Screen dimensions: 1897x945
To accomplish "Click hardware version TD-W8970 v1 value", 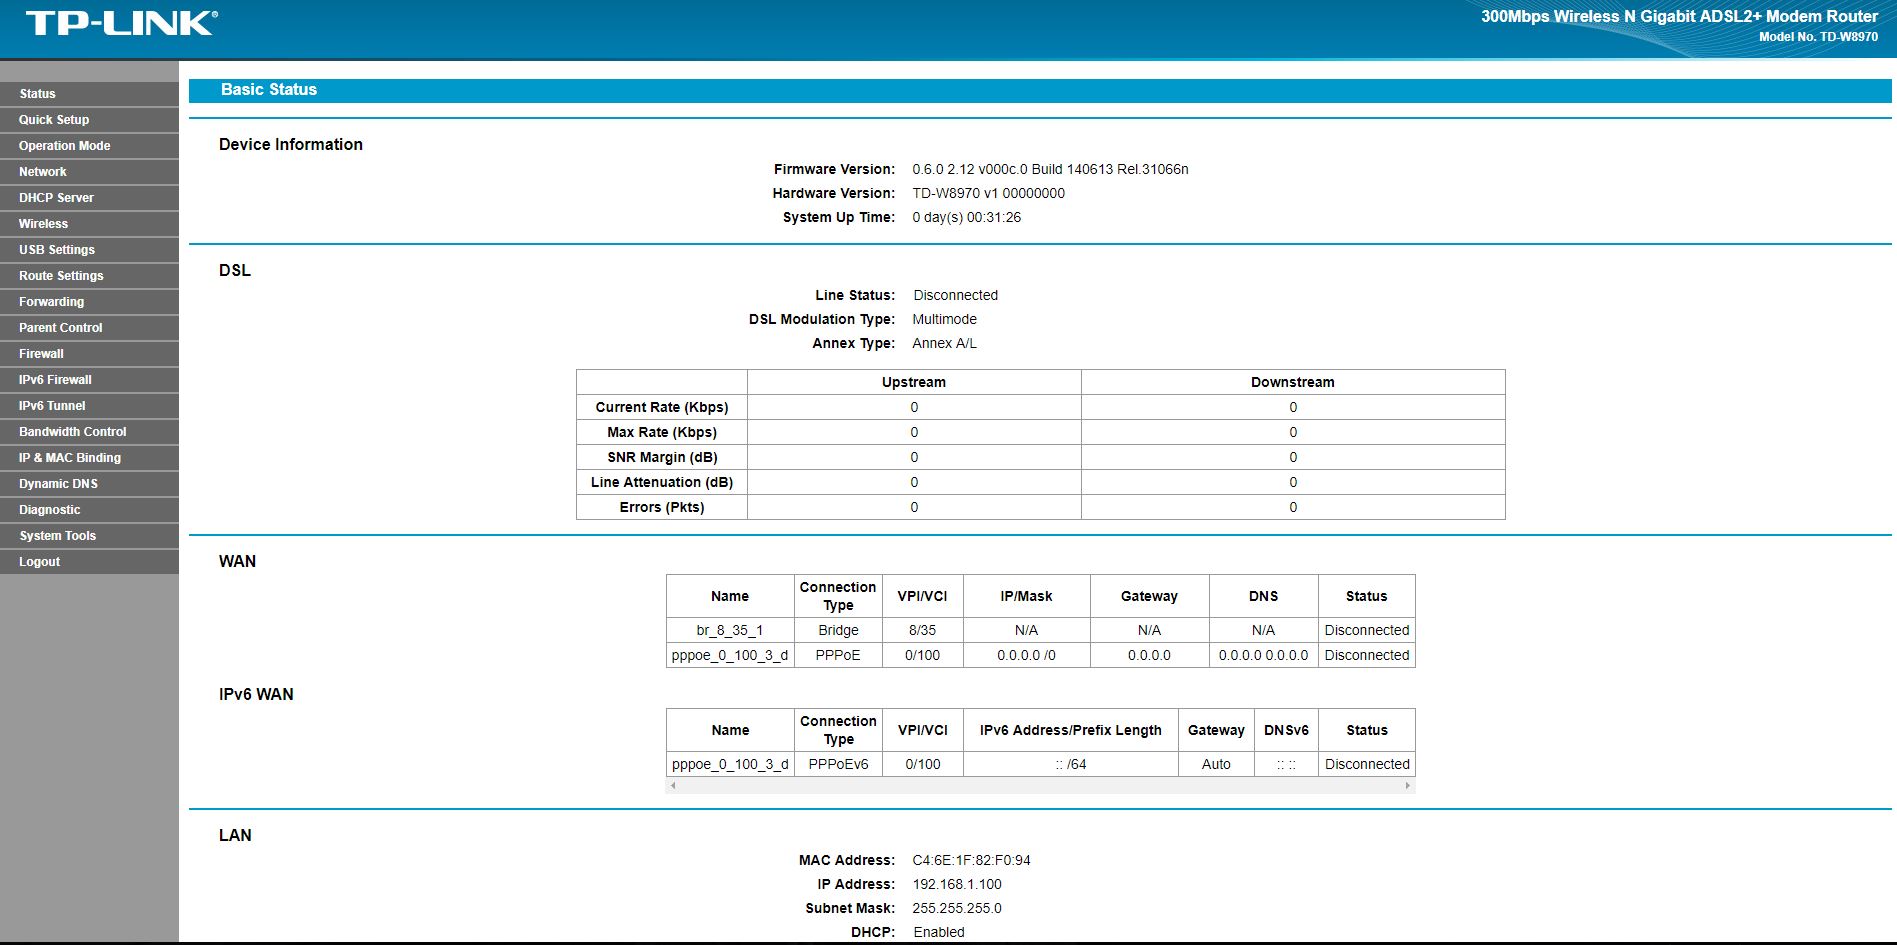I will [988, 193].
